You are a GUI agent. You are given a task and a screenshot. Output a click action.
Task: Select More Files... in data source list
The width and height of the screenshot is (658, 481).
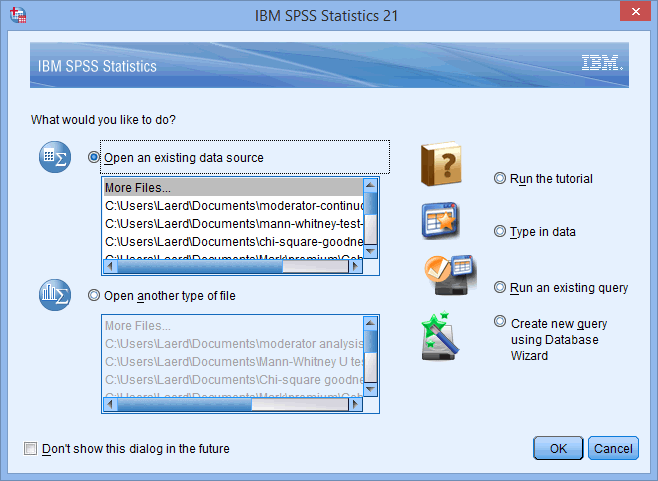[x=233, y=188]
